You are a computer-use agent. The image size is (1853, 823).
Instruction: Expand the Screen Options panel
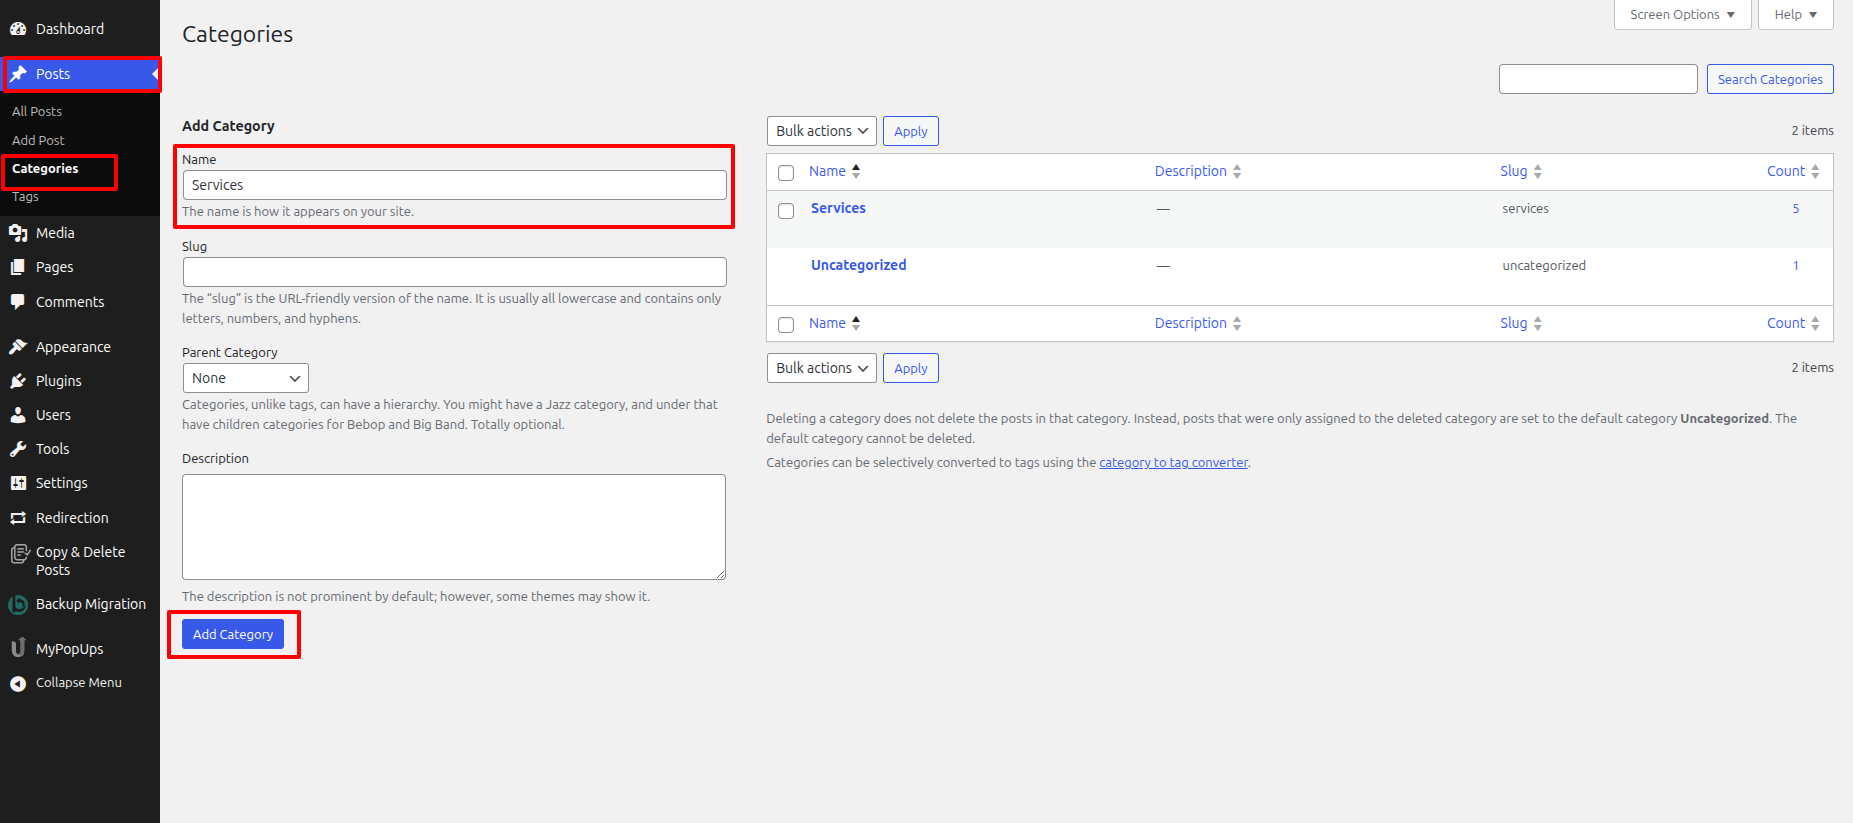coord(1682,15)
